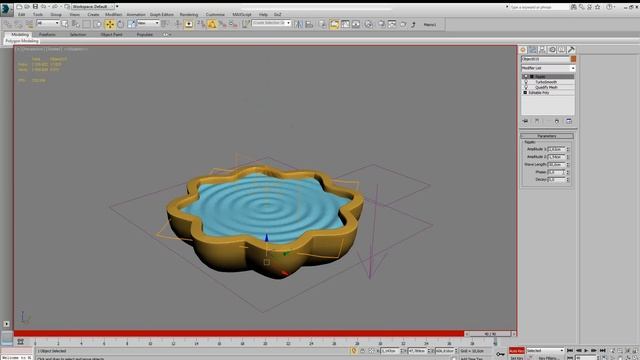Open the Align tool

pyautogui.click(x=309, y=24)
